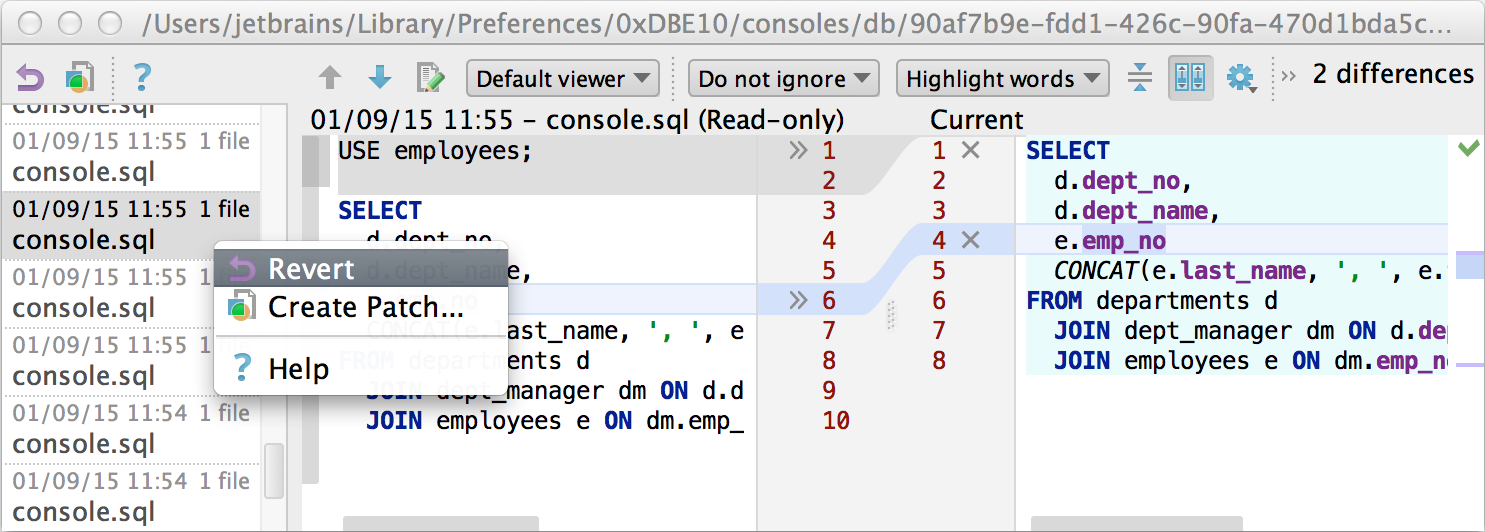1485x532 pixels.
Task: Click the 'Current' pane title
Action: (977, 120)
